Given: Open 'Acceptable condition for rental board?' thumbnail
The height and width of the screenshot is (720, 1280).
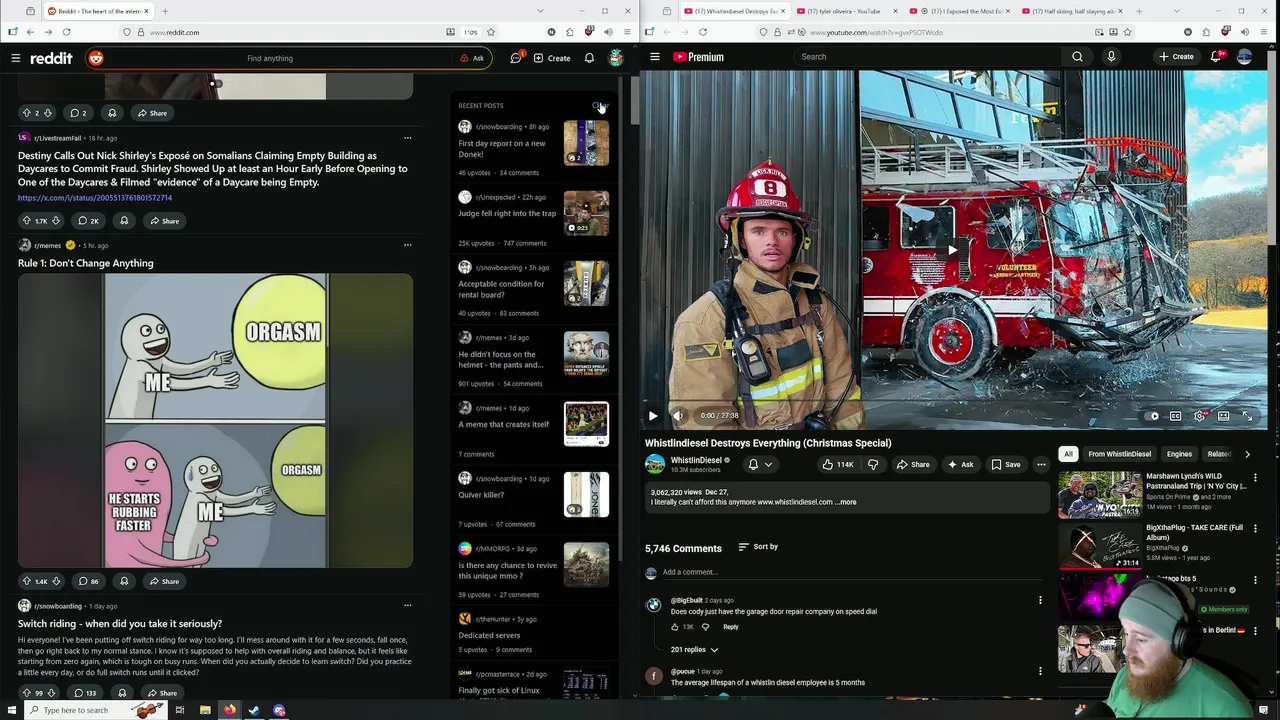Looking at the screenshot, I should (586, 284).
